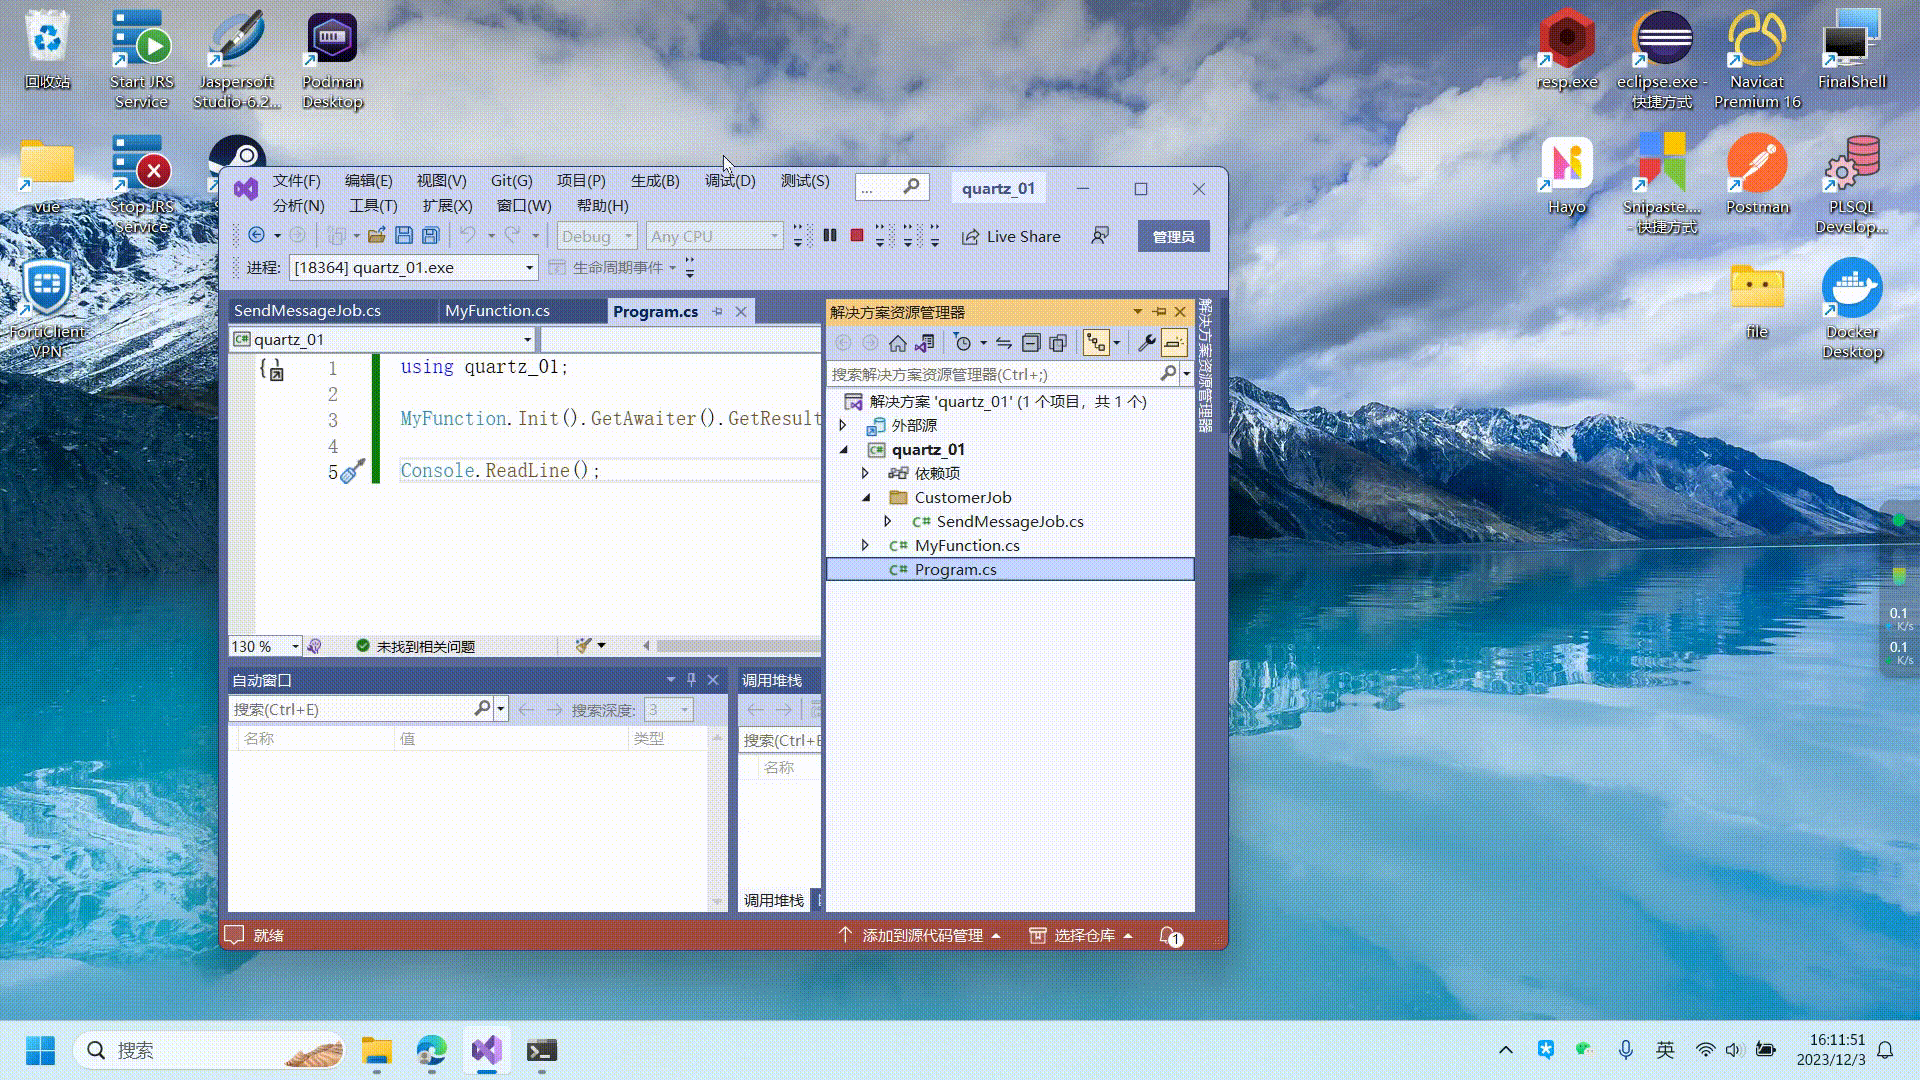Click the Undo toolbar icon
This screenshot has height=1080, width=1920.
[467, 236]
